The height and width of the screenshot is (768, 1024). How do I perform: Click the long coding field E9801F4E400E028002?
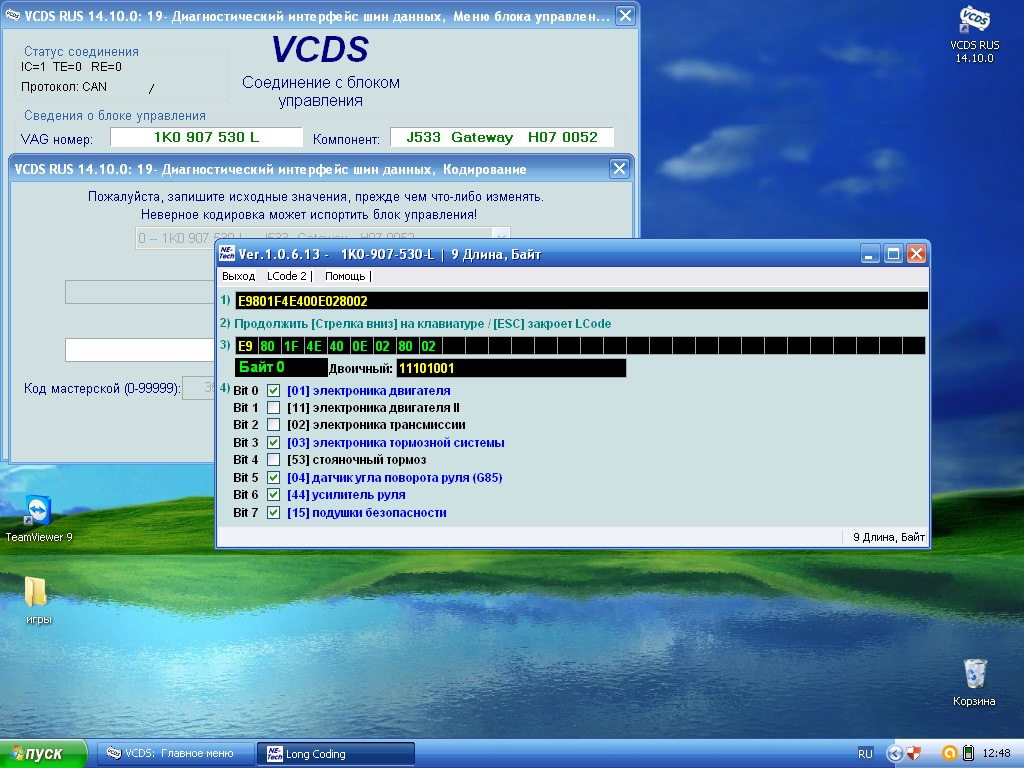point(581,301)
